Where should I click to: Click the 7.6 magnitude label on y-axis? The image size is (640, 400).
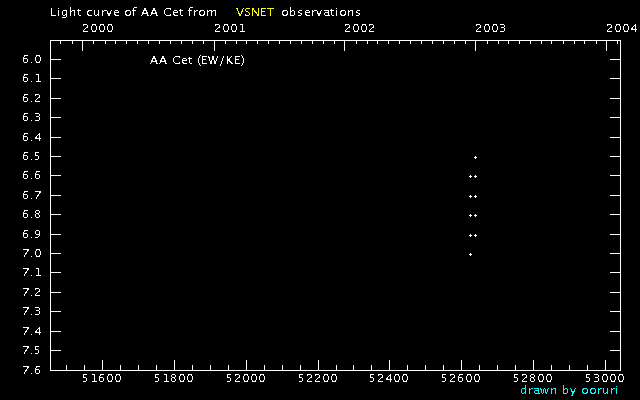pos(30,370)
